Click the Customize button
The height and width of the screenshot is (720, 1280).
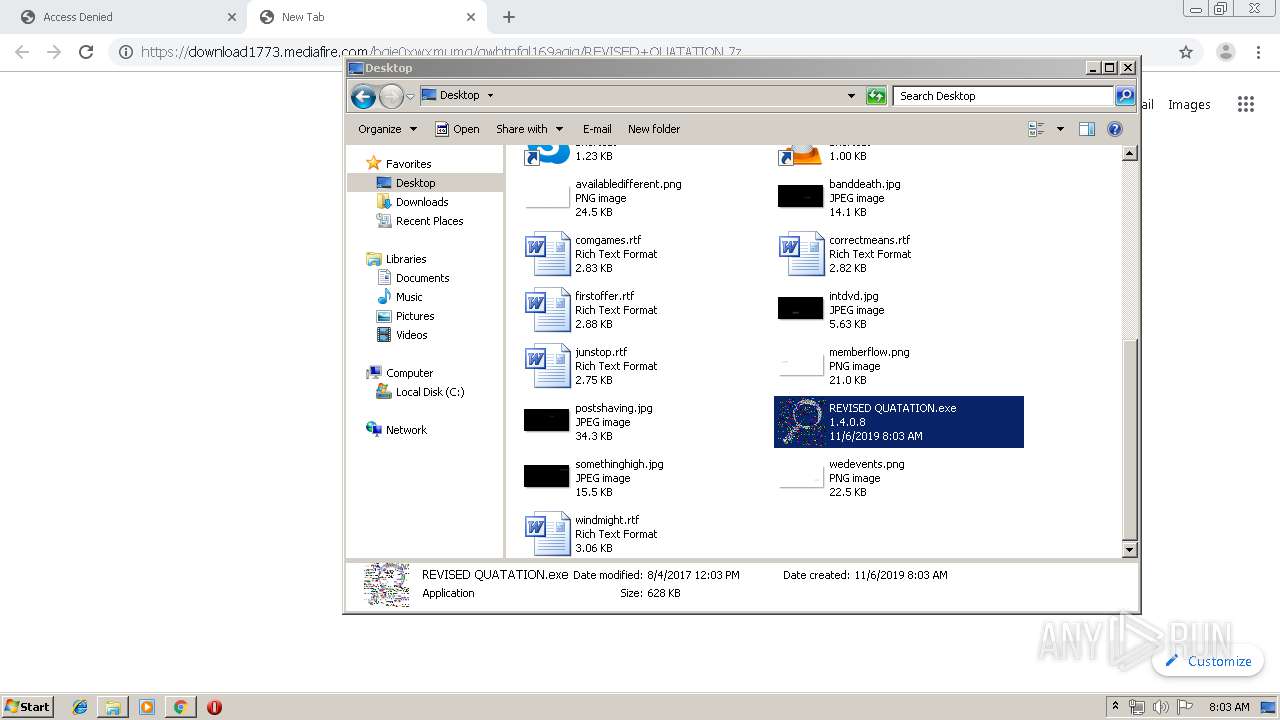point(1208,661)
